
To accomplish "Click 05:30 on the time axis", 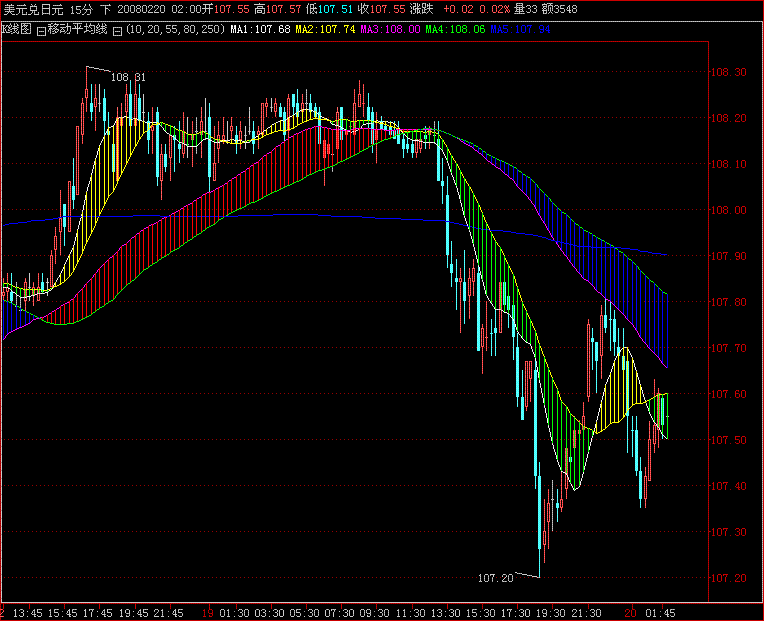I will (305, 613).
